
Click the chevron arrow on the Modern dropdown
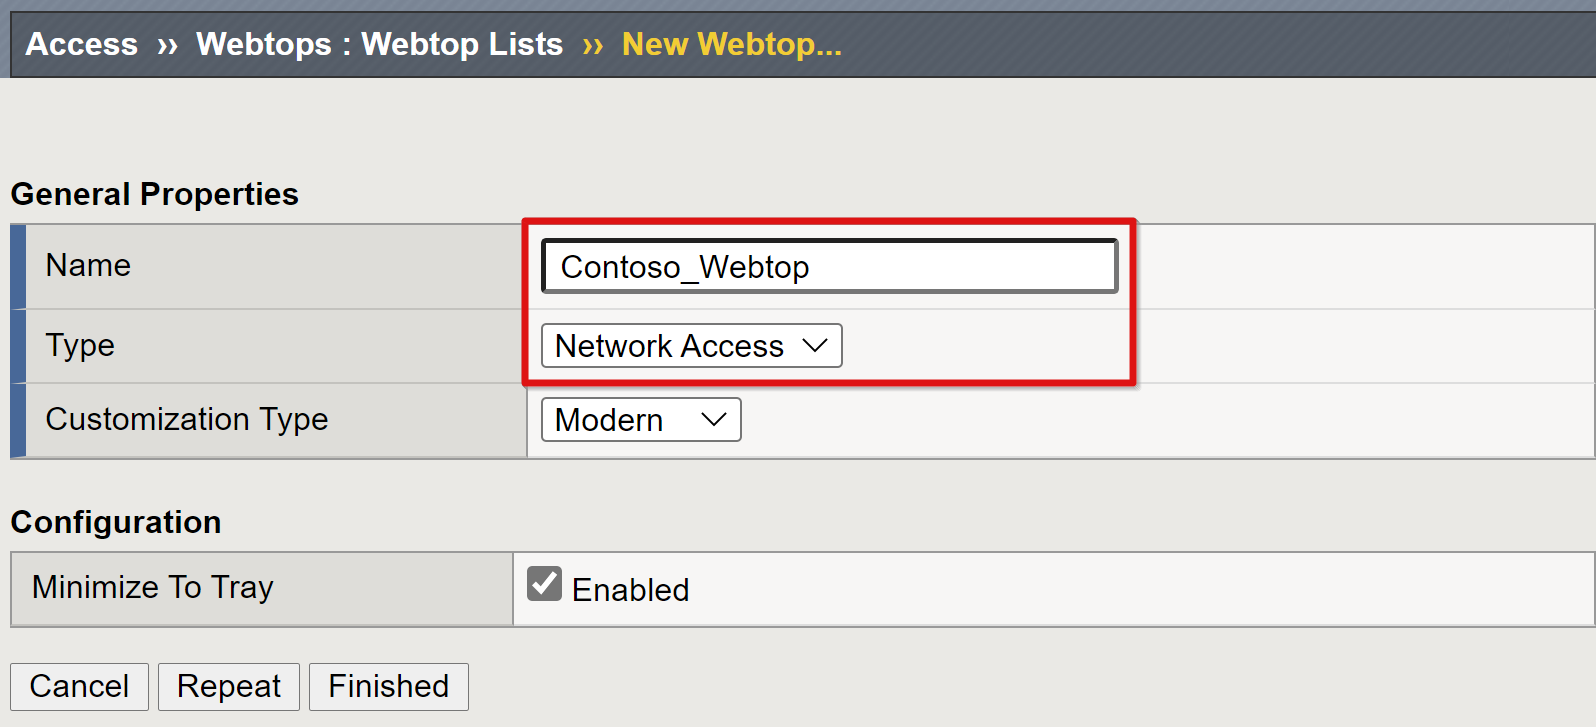[x=714, y=420]
